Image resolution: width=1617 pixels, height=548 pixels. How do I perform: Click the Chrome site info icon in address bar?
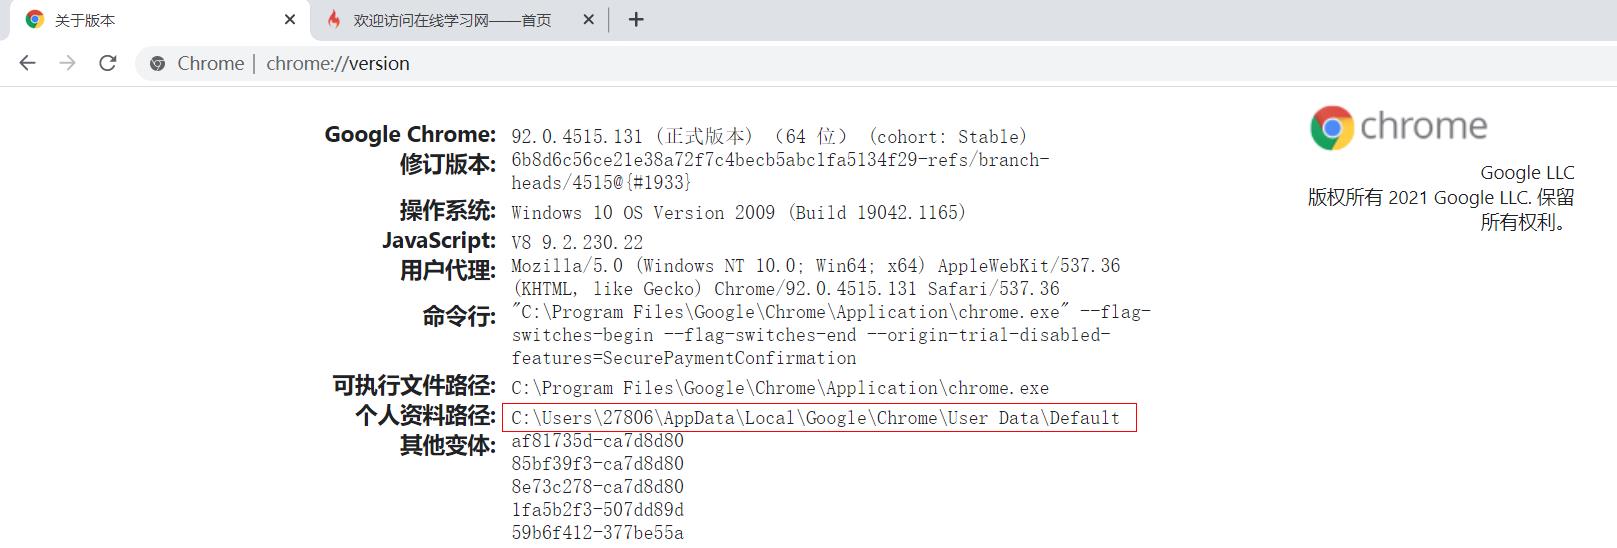tap(157, 64)
